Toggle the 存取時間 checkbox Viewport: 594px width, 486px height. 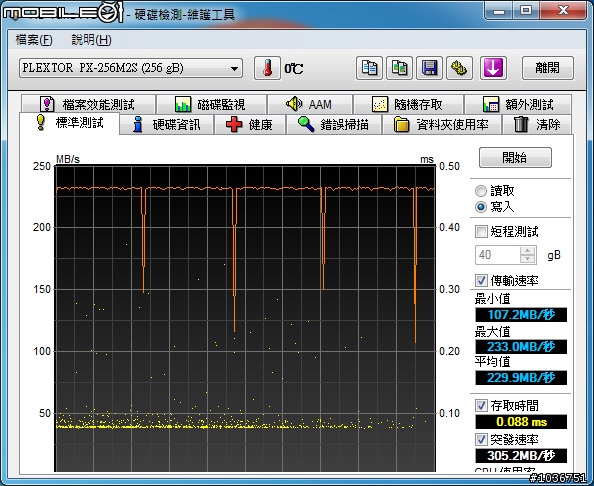tap(481, 406)
